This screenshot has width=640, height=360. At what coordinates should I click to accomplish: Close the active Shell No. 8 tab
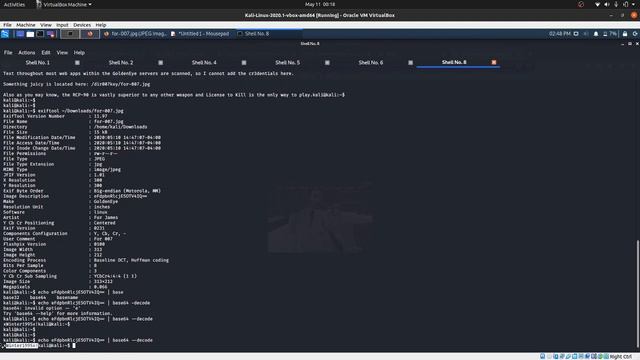click(x=493, y=62)
